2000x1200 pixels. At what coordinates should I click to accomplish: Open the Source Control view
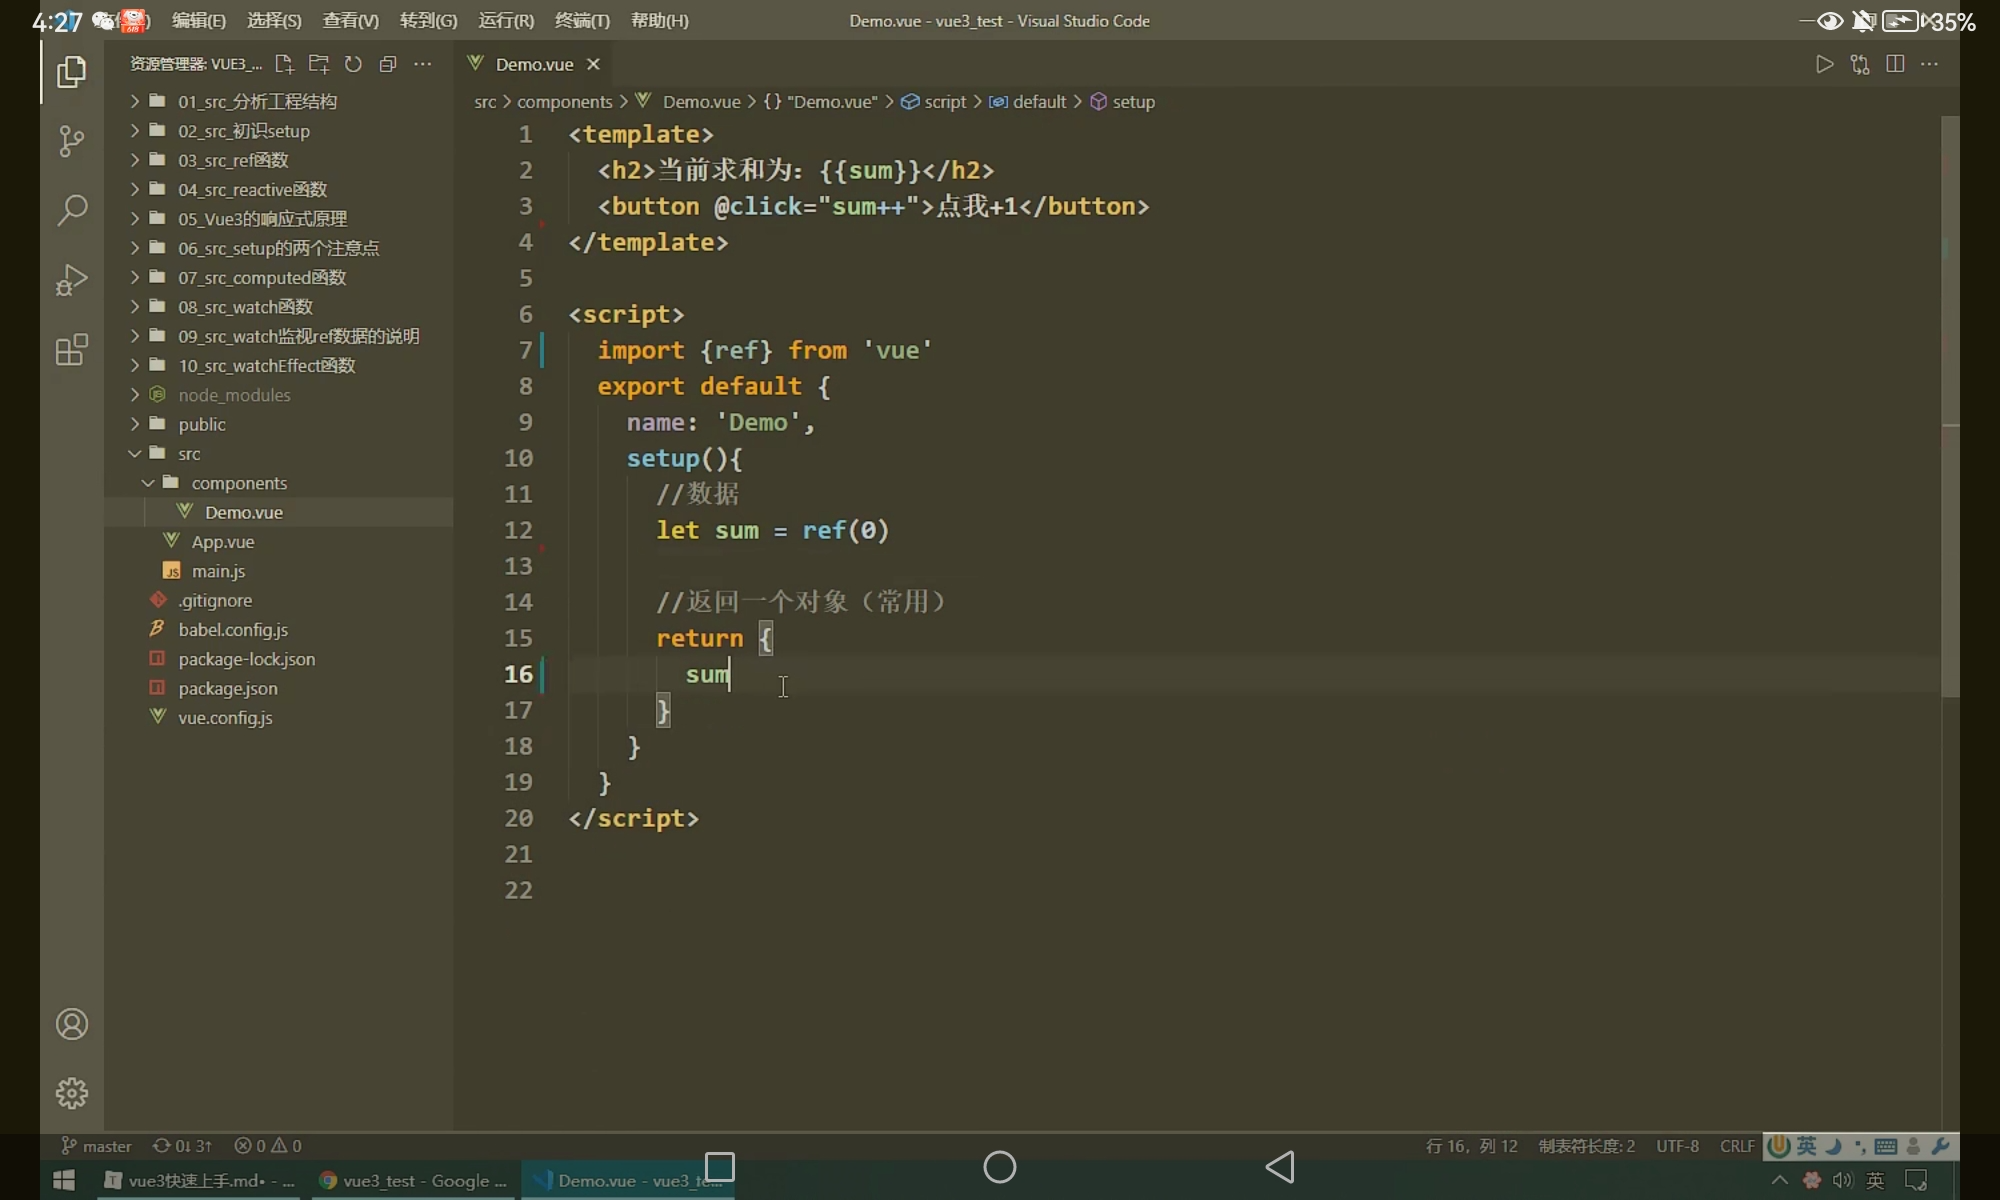coord(71,140)
